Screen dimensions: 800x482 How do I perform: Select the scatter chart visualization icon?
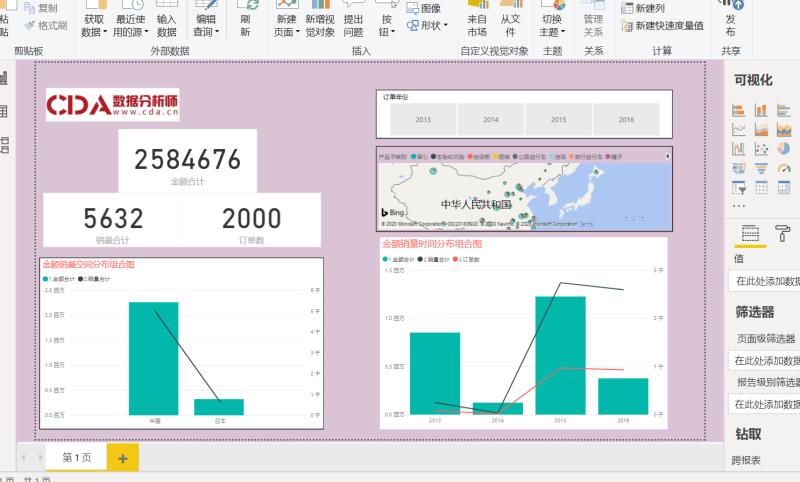tap(761, 149)
